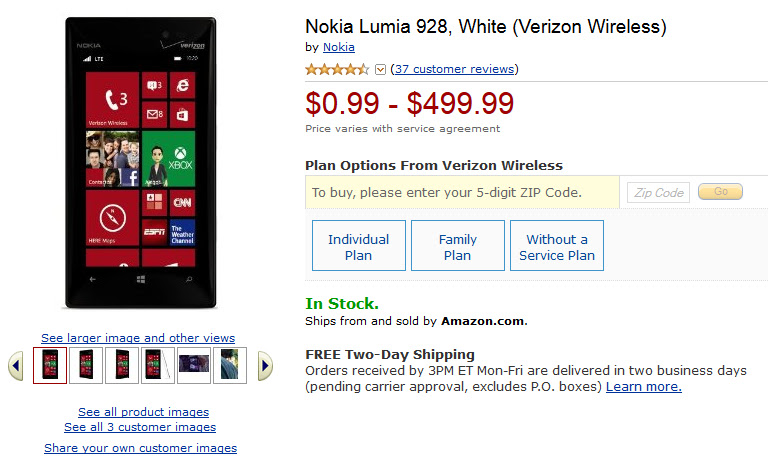The image size is (768, 467).
Task: Choose the Individual Plan option
Action: click(x=359, y=246)
